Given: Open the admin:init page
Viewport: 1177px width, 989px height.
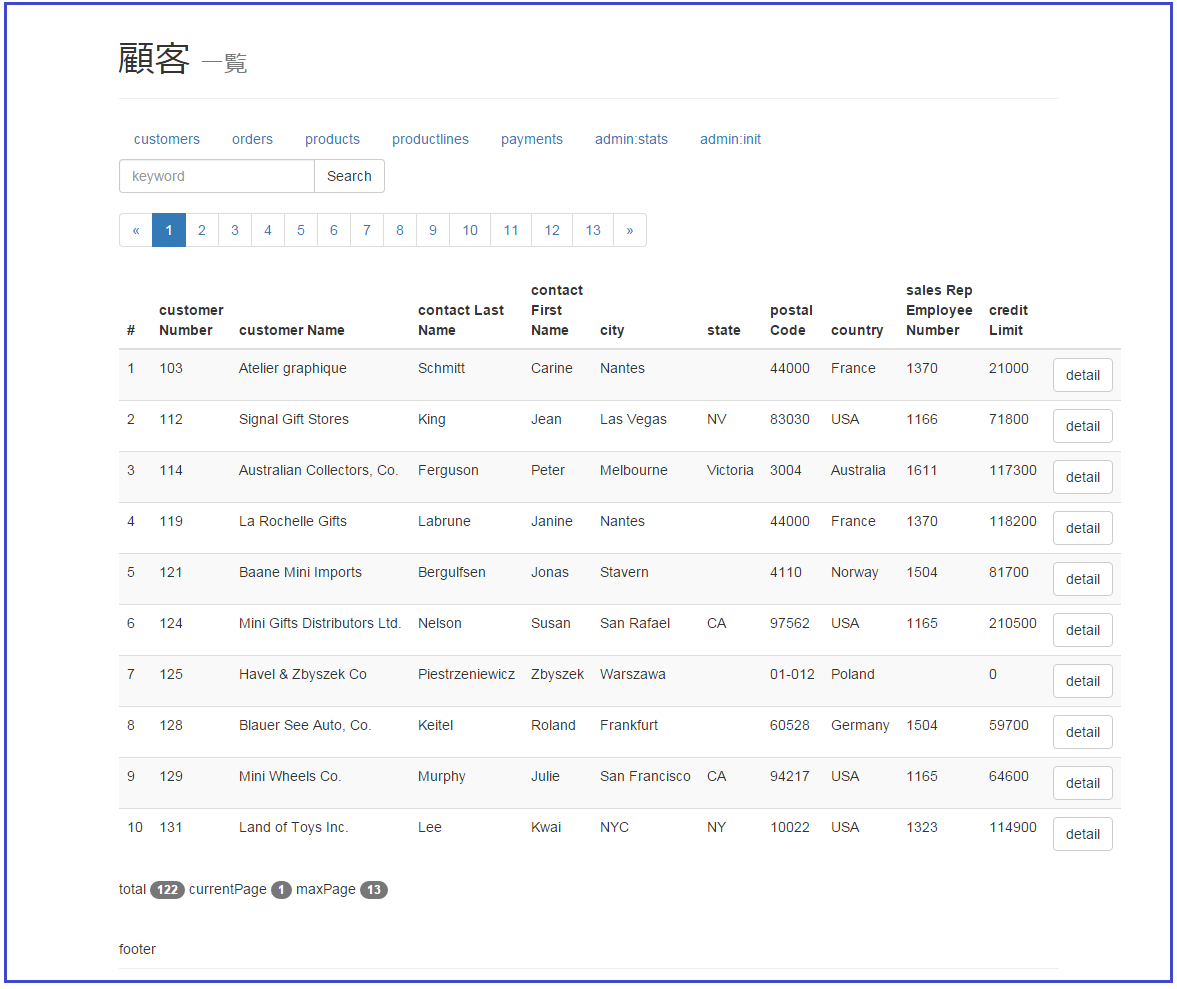Looking at the screenshot, I should (729, 139).
